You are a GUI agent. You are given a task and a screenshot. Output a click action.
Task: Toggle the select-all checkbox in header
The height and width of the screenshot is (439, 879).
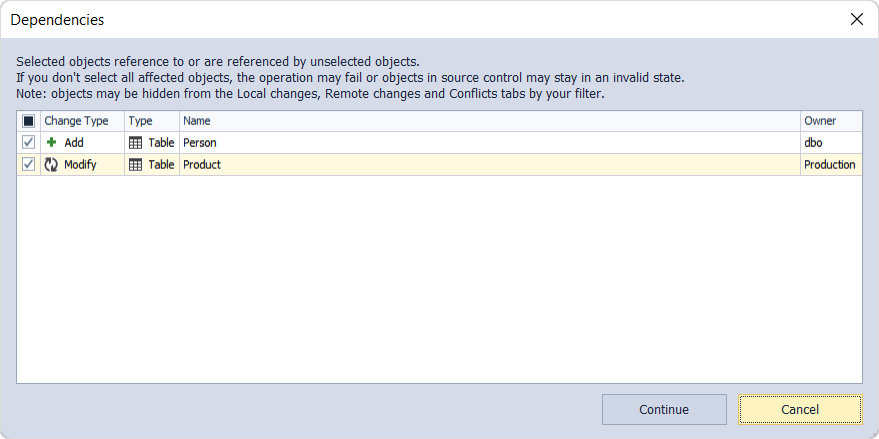[29, 121]
